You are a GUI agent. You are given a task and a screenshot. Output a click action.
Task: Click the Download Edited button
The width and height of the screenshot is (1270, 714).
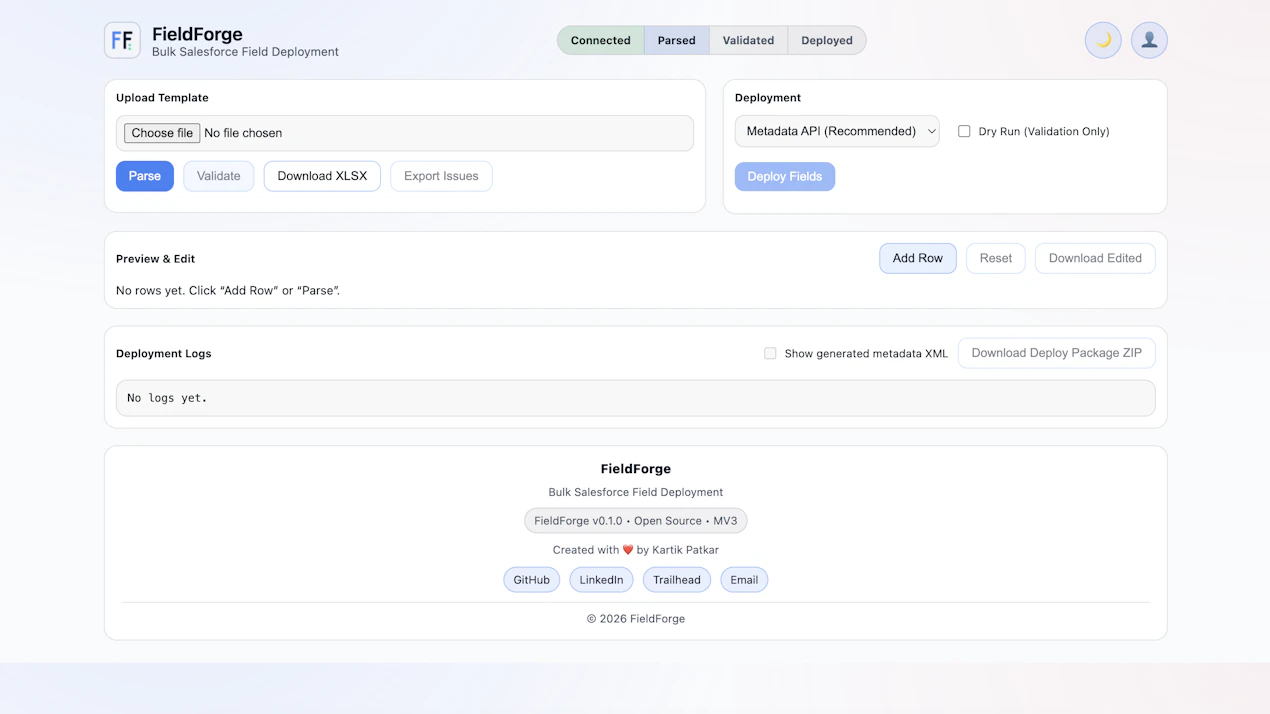pyautogui.click(x=1095, y=258)
